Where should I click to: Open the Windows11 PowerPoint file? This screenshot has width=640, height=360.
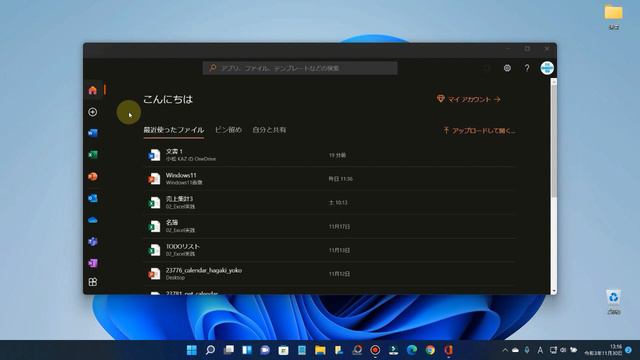(329, 179)
